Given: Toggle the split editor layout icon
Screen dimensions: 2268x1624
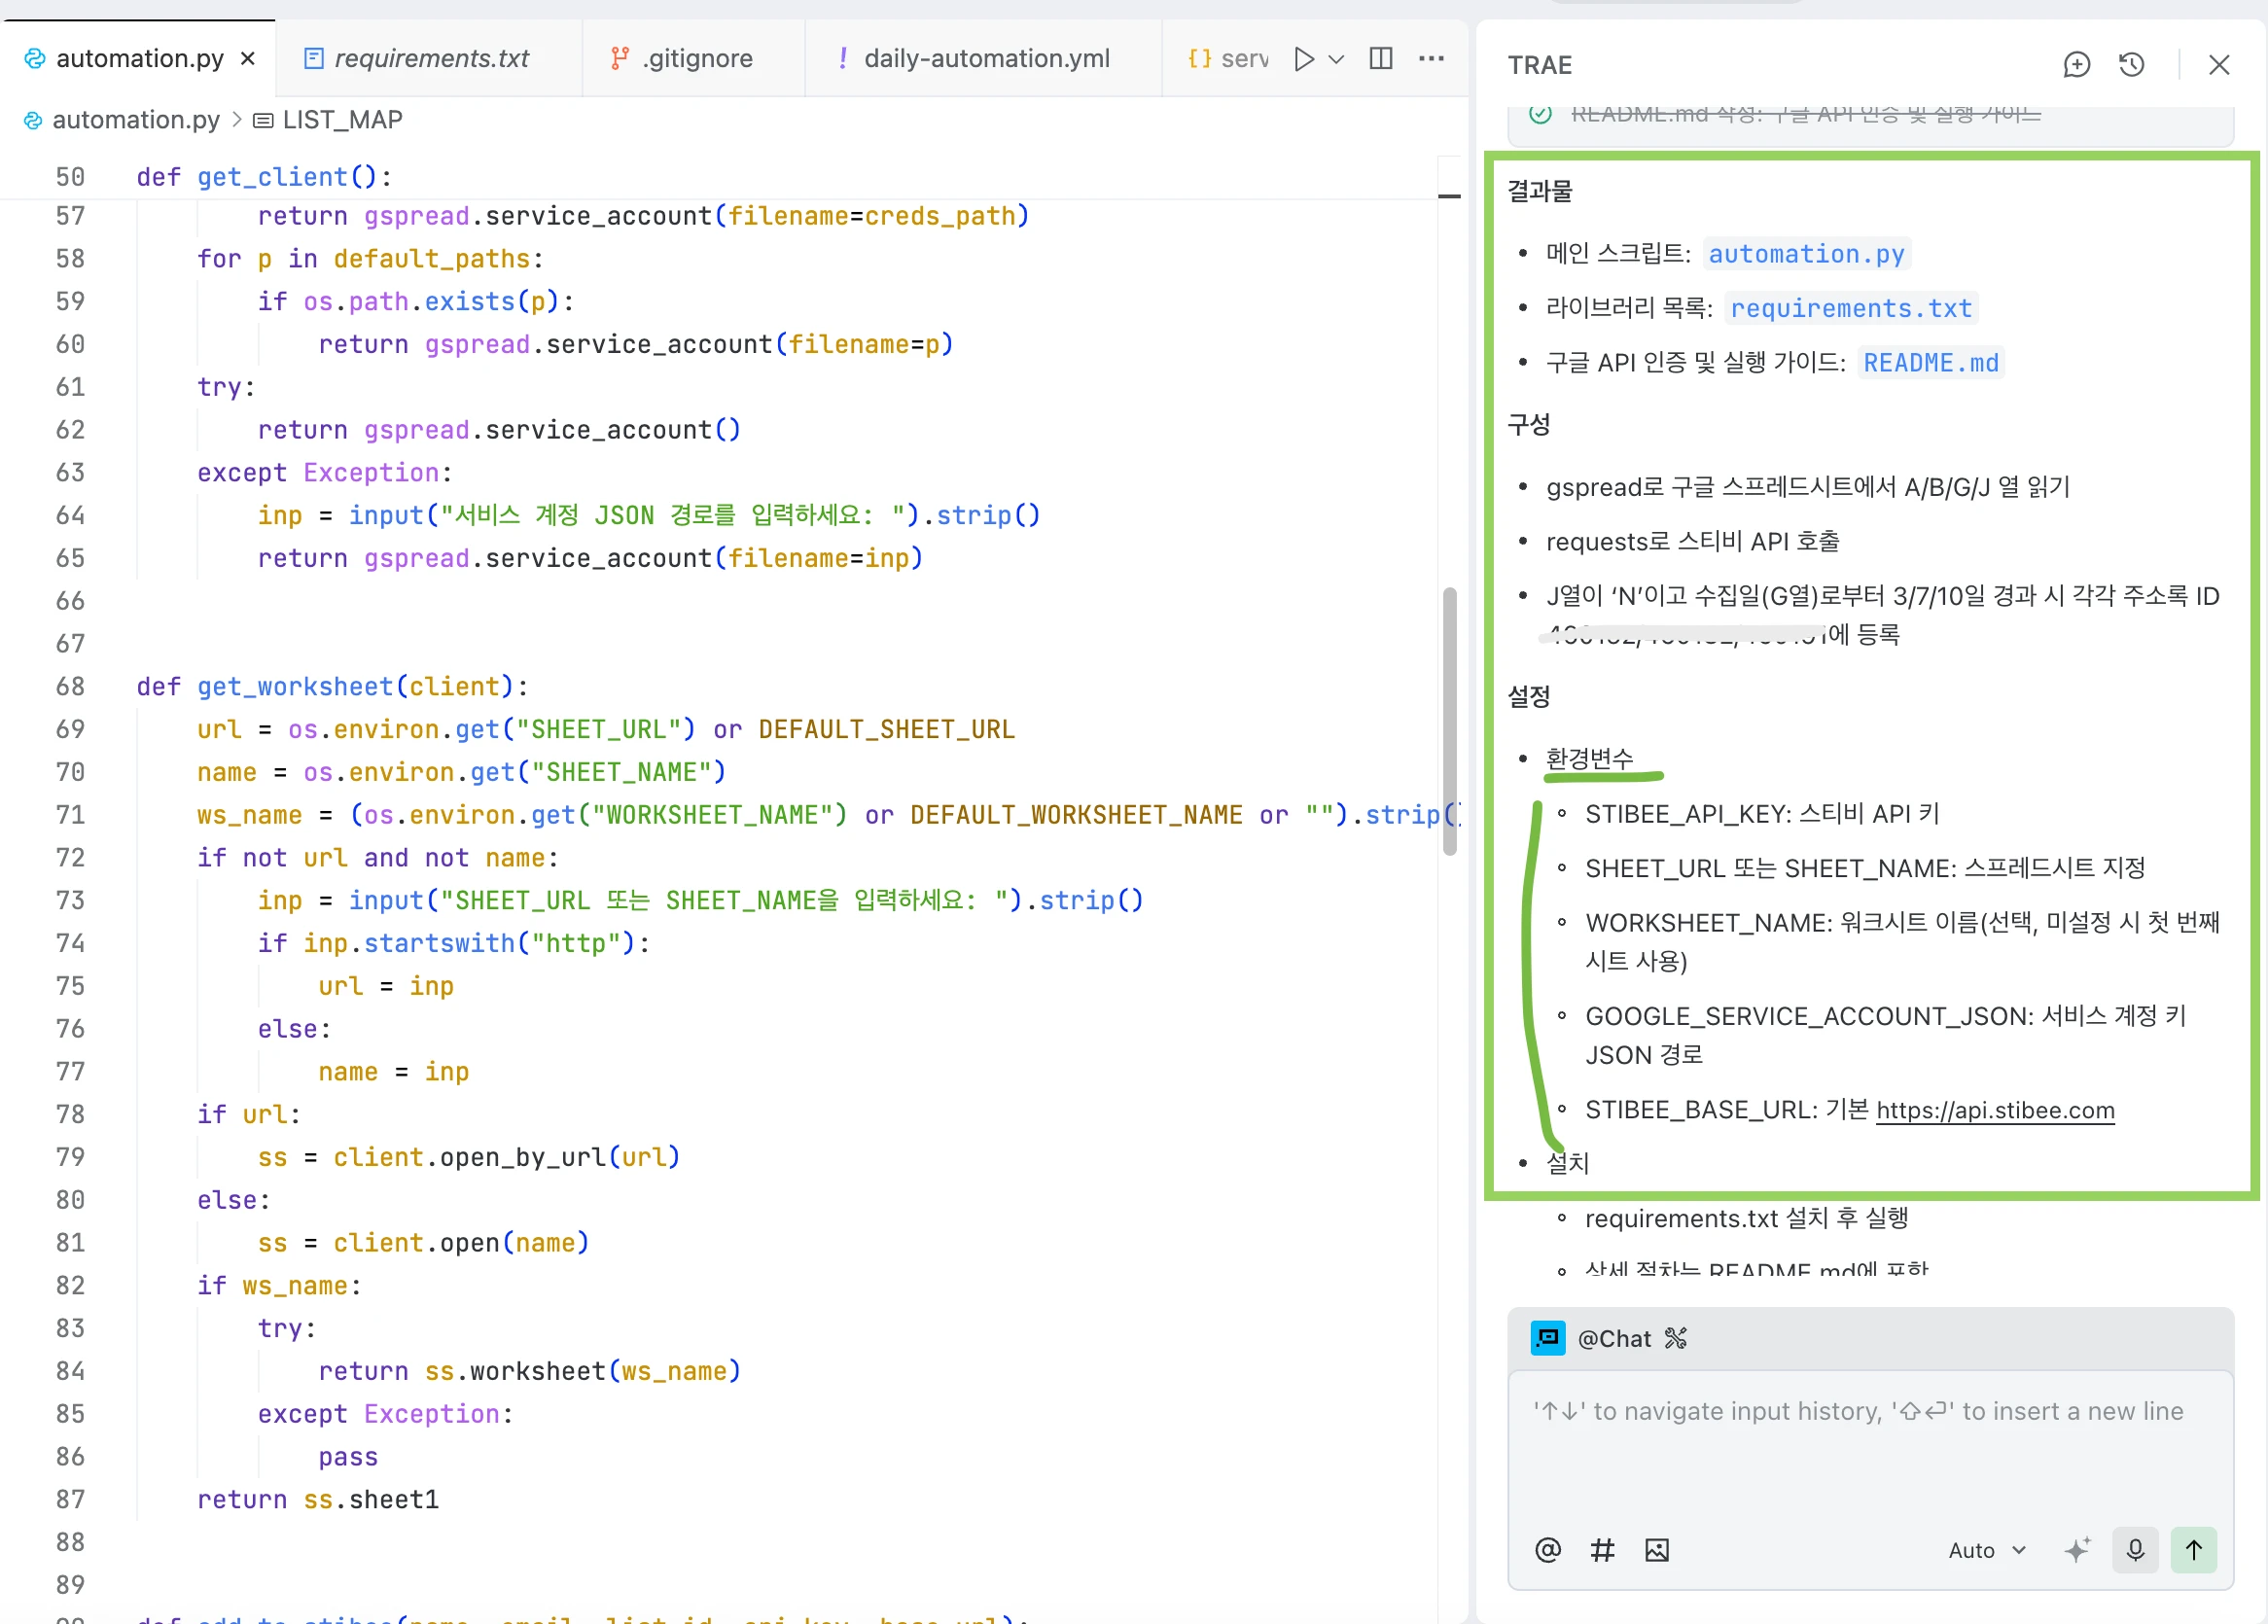Looking at the screenshot, I should point(1380,59).
